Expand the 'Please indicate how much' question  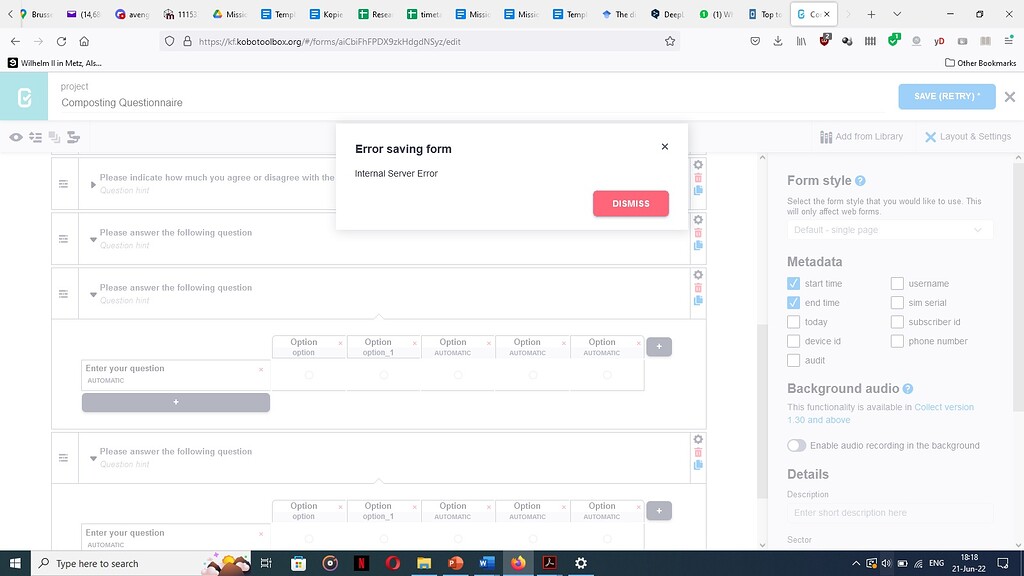93,184
